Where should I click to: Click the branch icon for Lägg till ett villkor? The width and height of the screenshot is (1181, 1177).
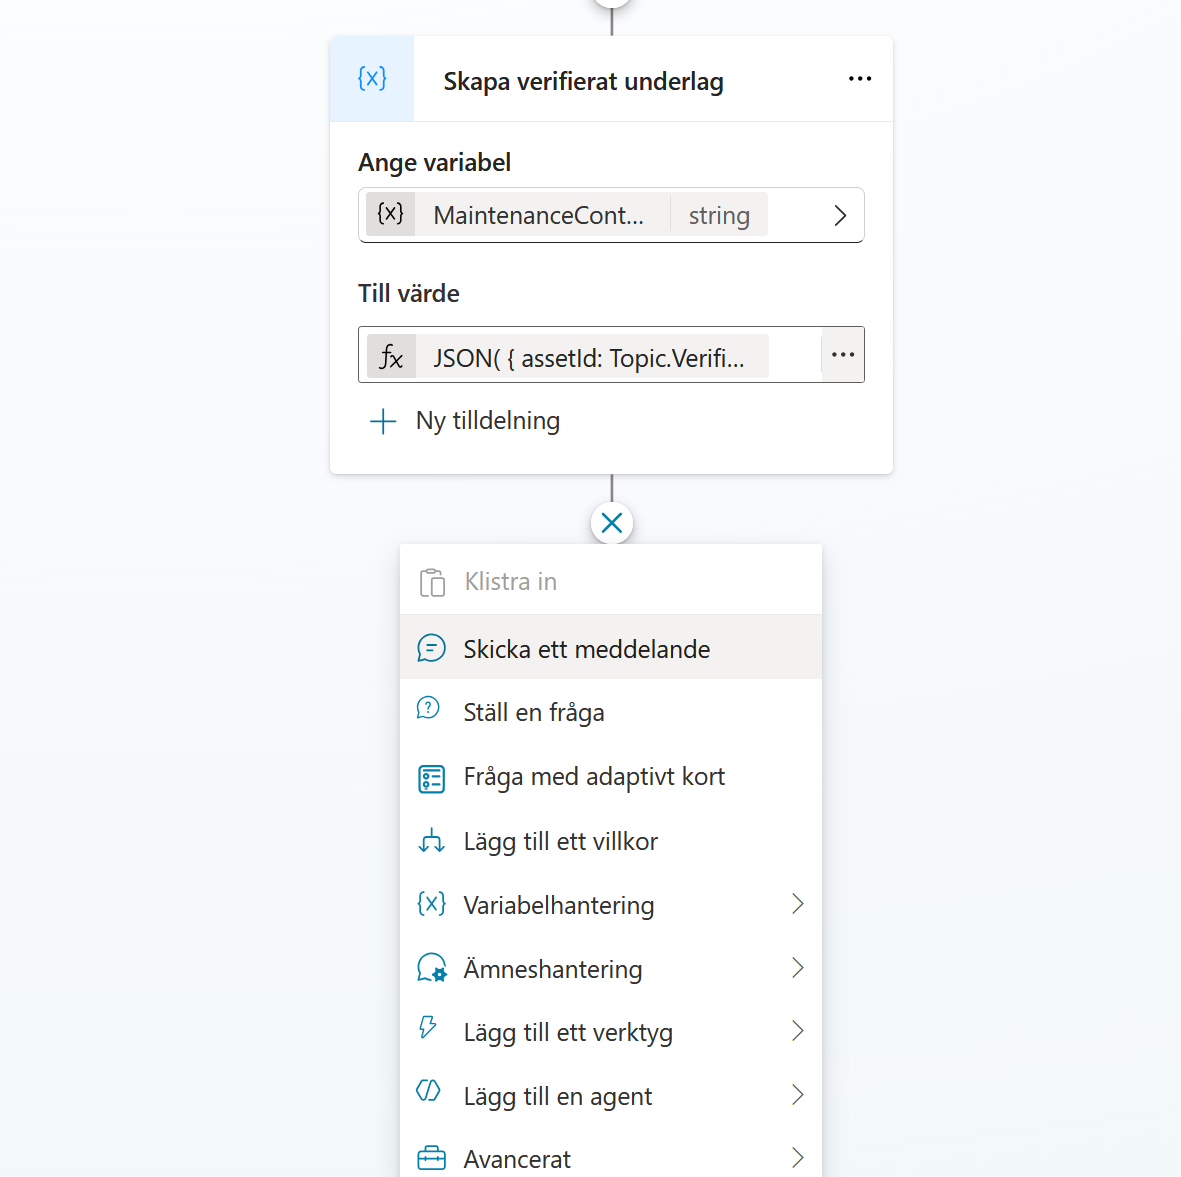[432, 840]
